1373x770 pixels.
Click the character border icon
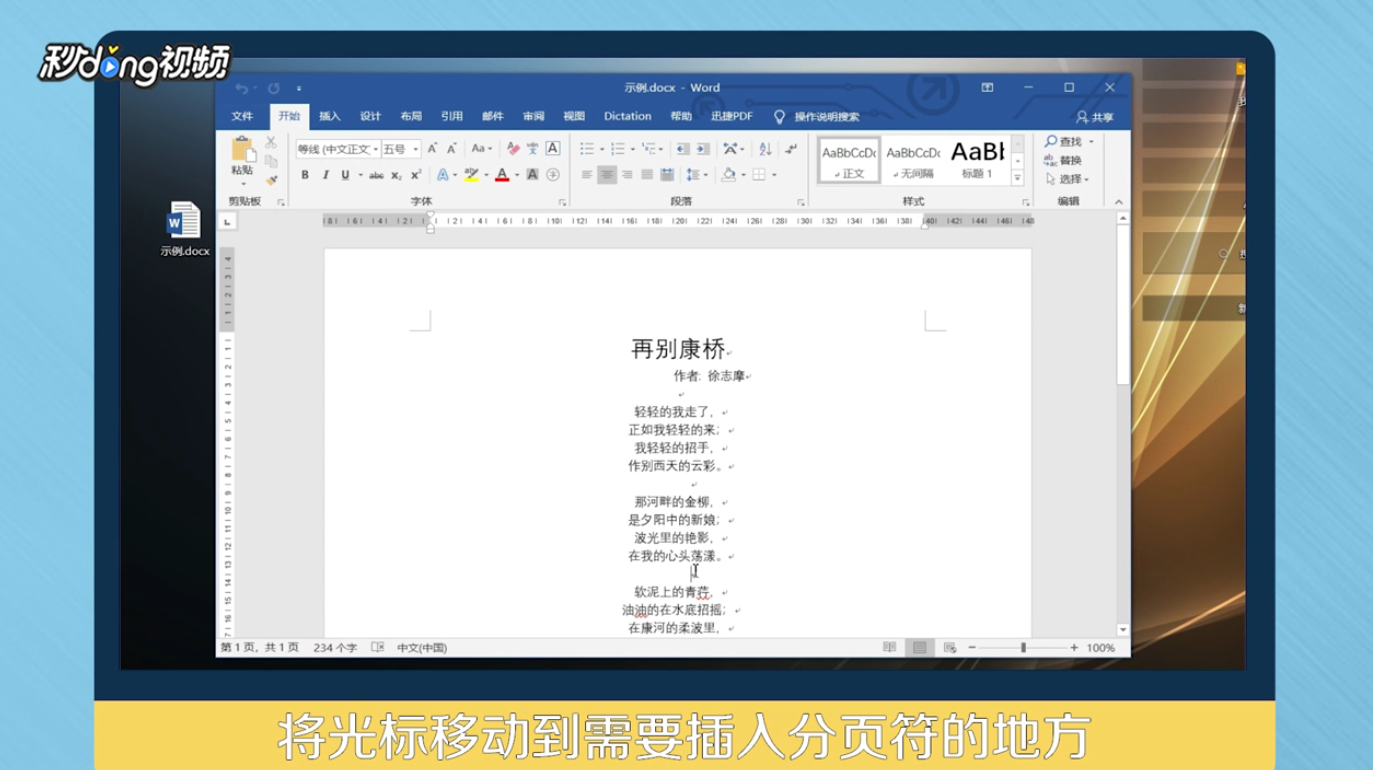point(553,149)
